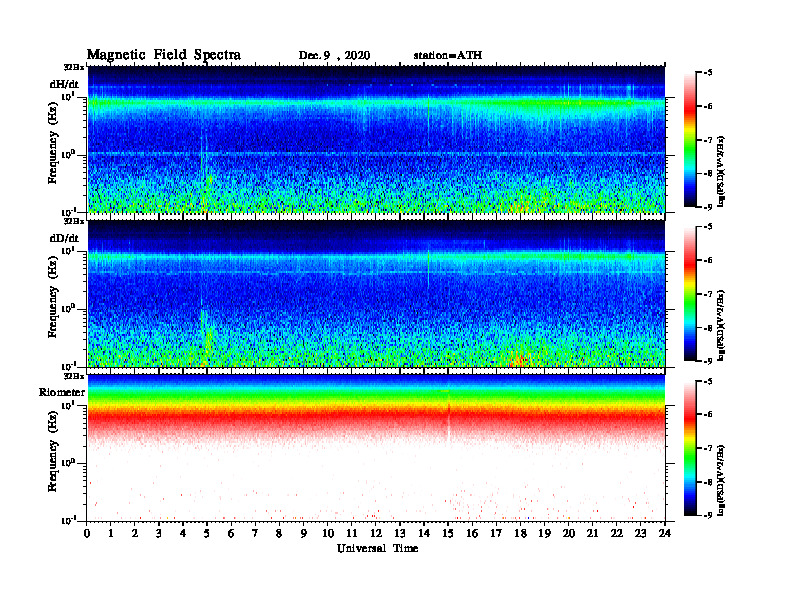This screenshot has height=612, width=792.
Task: Click the "dD/dt" panel label
Action: point(64,238)
